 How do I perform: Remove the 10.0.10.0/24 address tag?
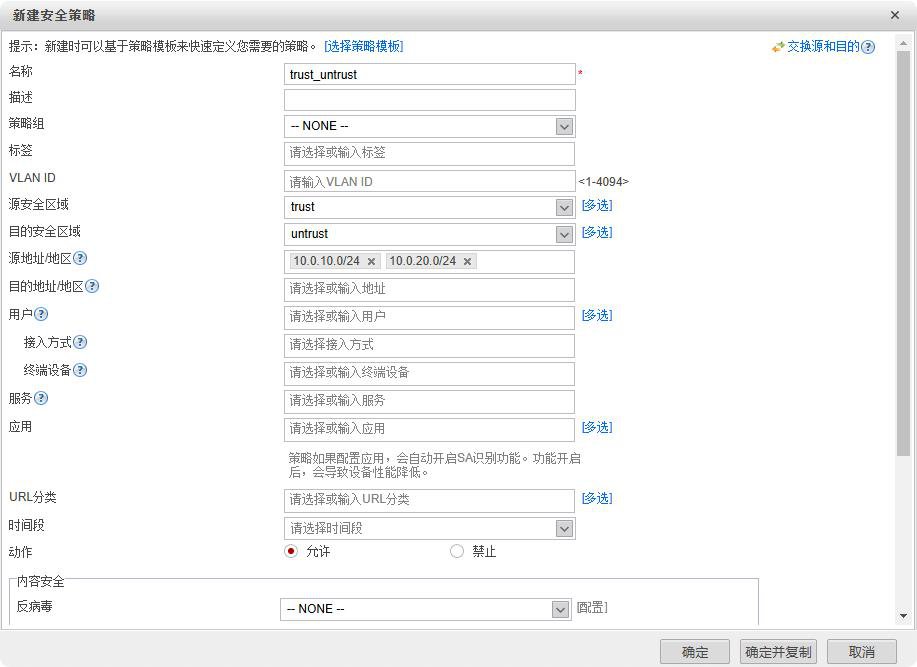pyautogui.click(x=372, y=262)
